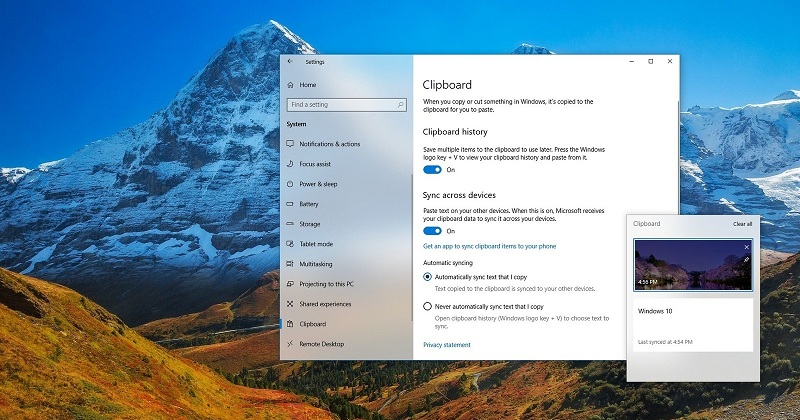This screenshot has height=420, width=800.
Task: Click the Clipboard sidebar icon
Action: click(290, 324)
